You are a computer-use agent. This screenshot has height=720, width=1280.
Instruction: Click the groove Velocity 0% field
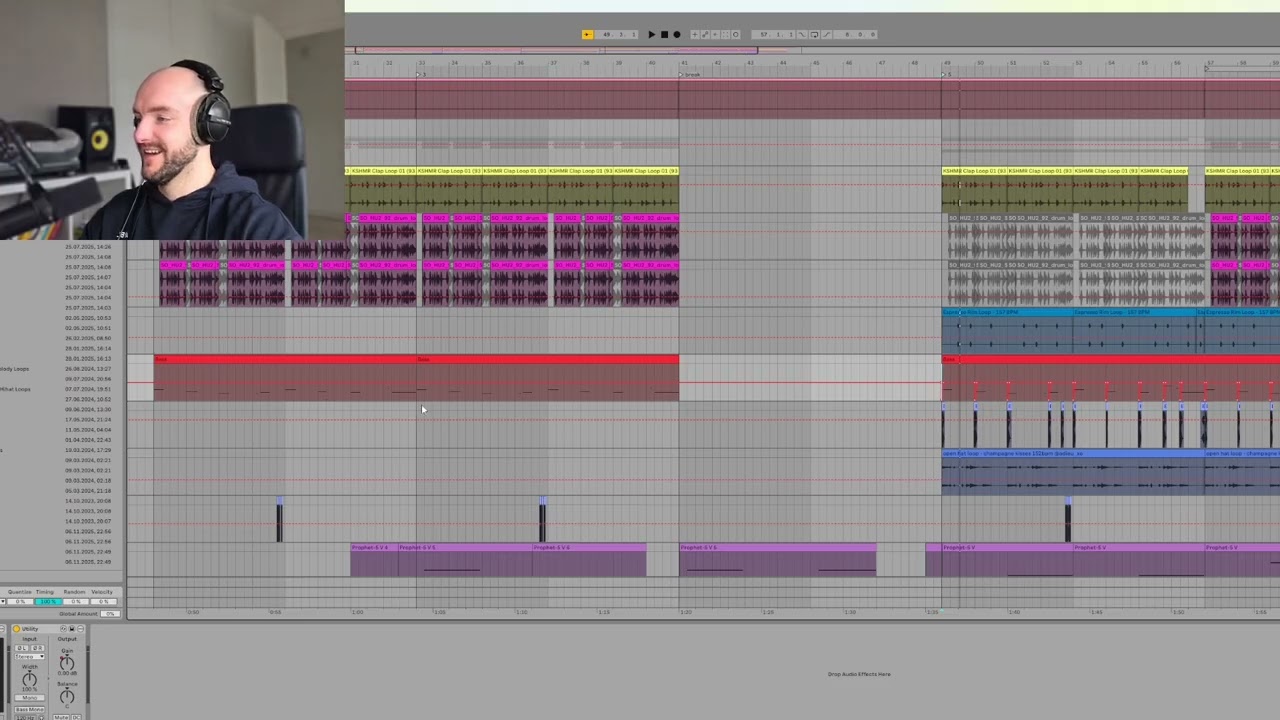pos(103,602)
